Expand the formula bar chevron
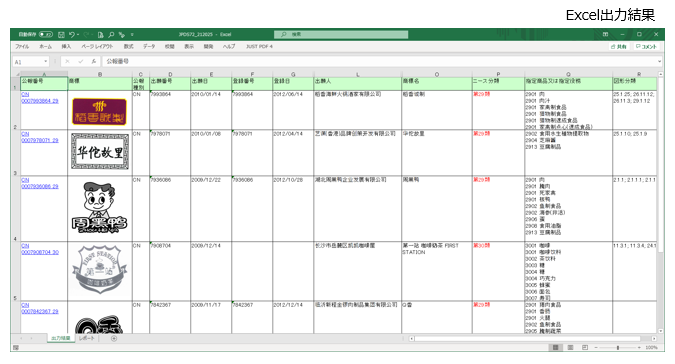 tap(659, 62)
